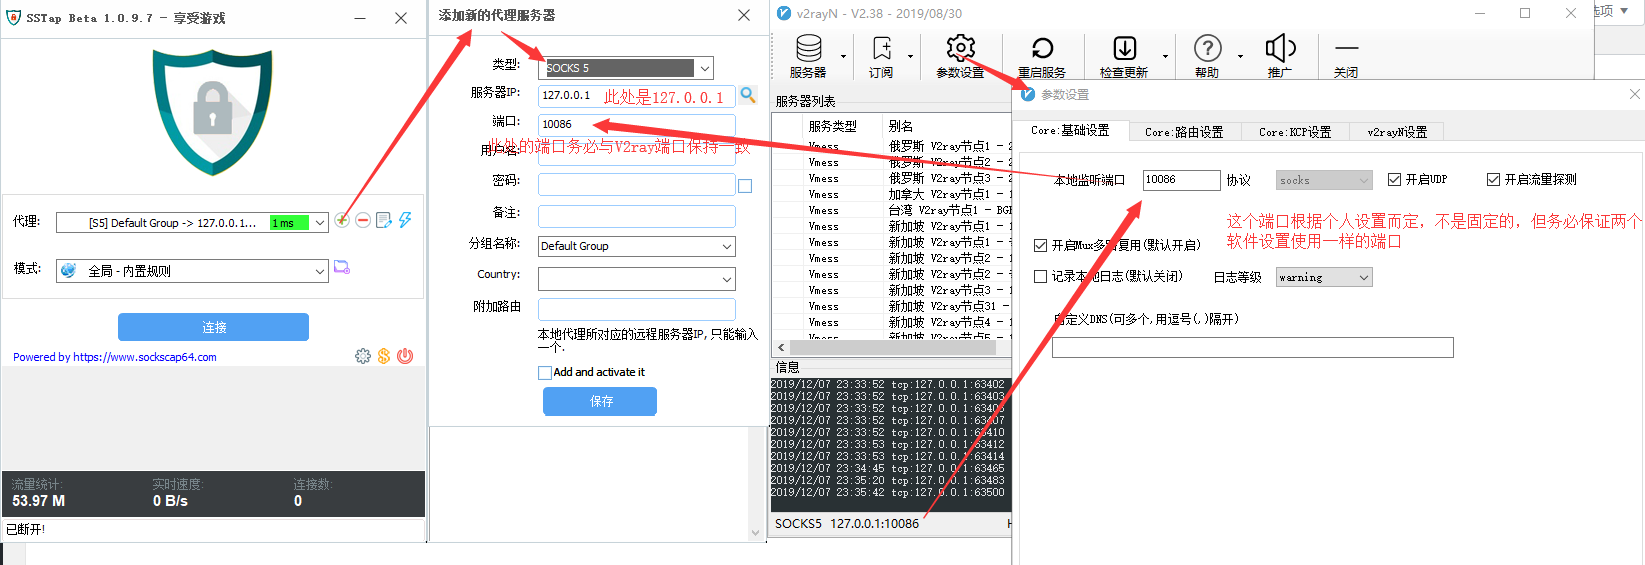Select the 加拿大 V2ray节点1 server row
The width and height of the screenshot is (1645, 565).
click(892, 194)
